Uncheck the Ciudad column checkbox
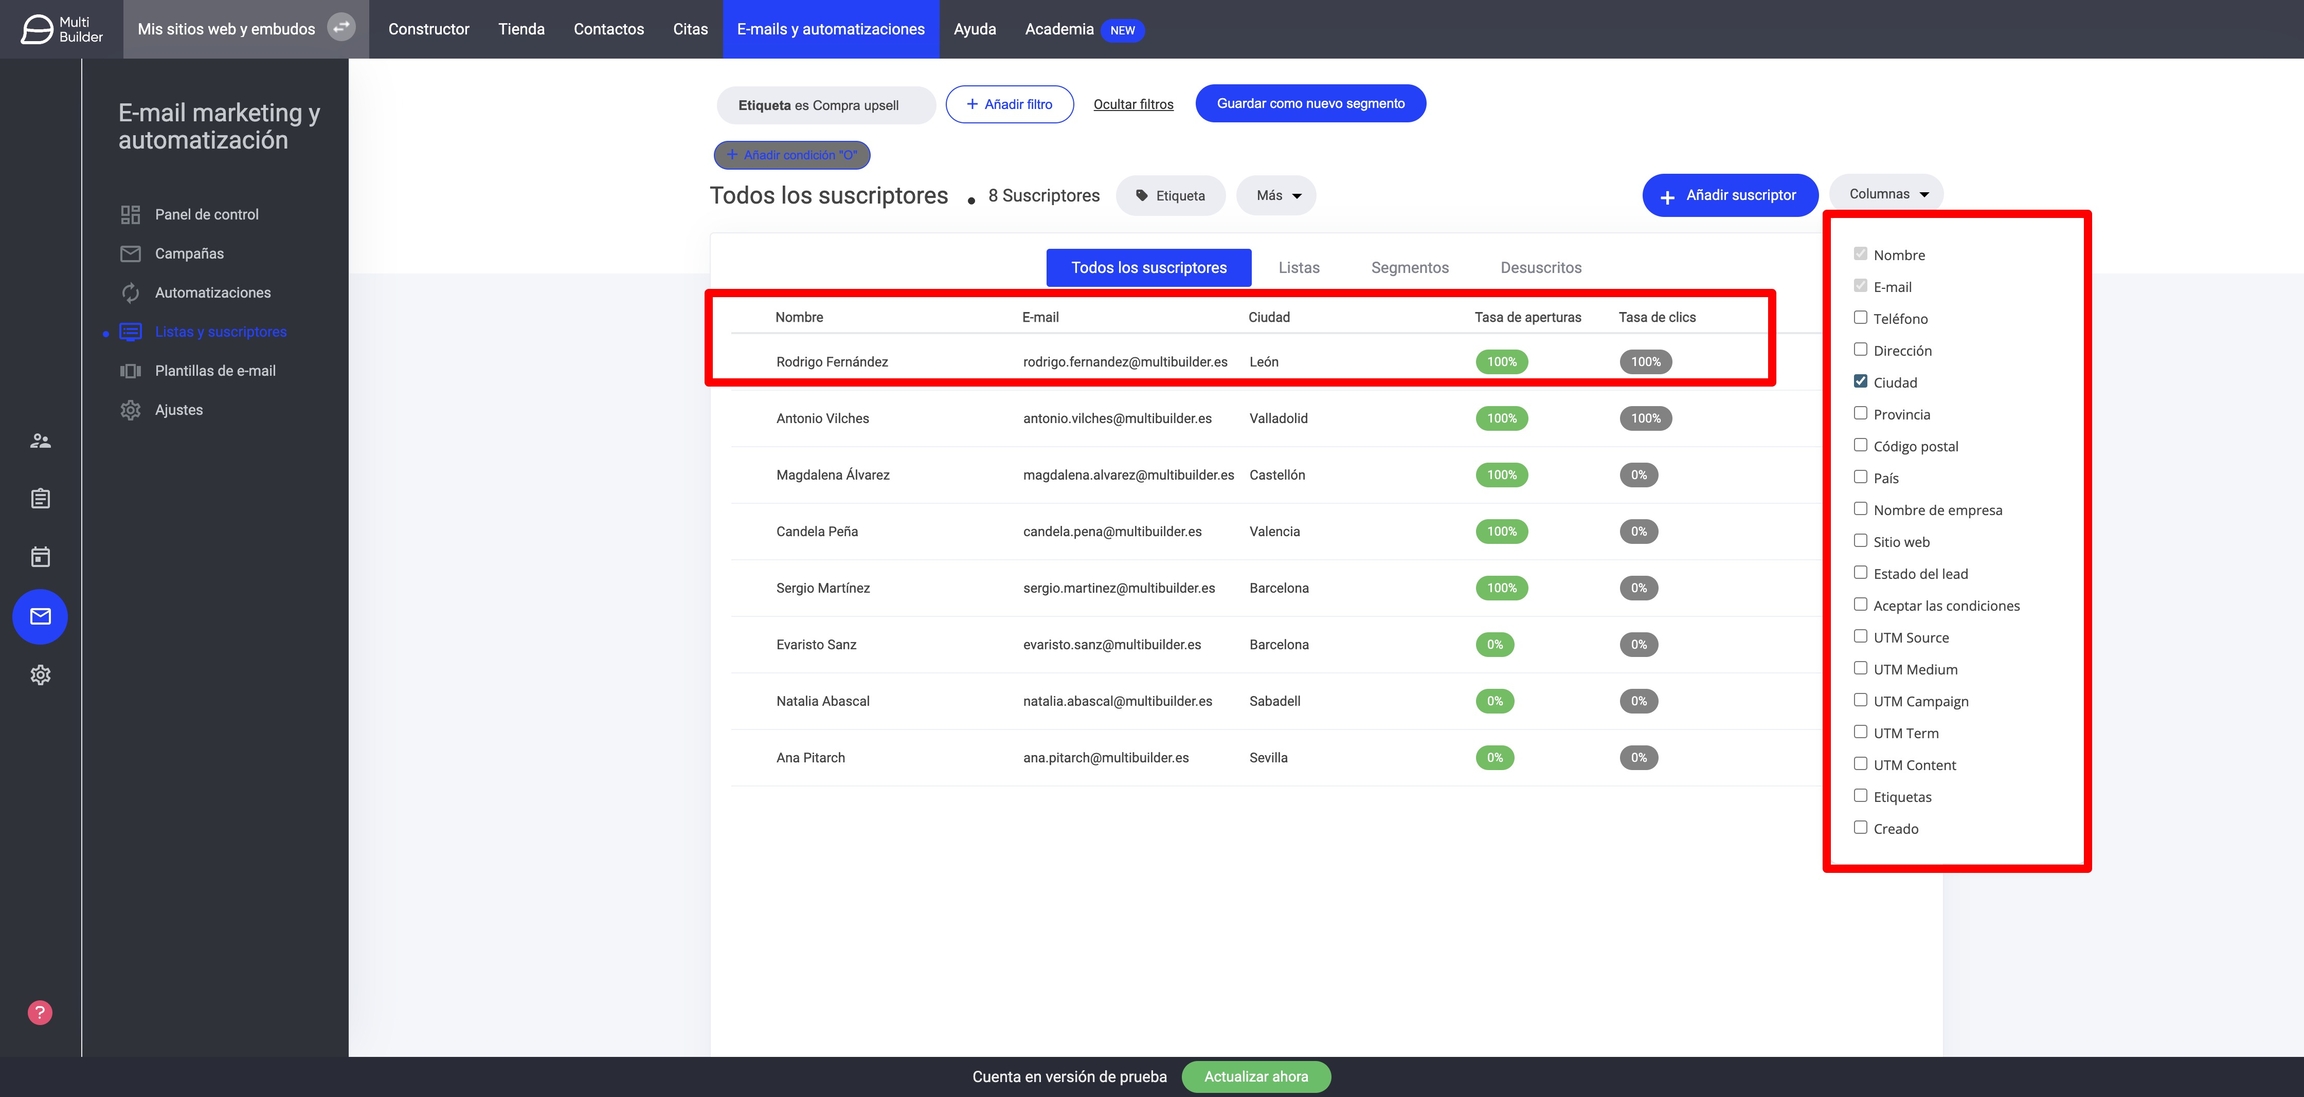Viewport: 2304px width, 1097px height. tap(1860, 382)
